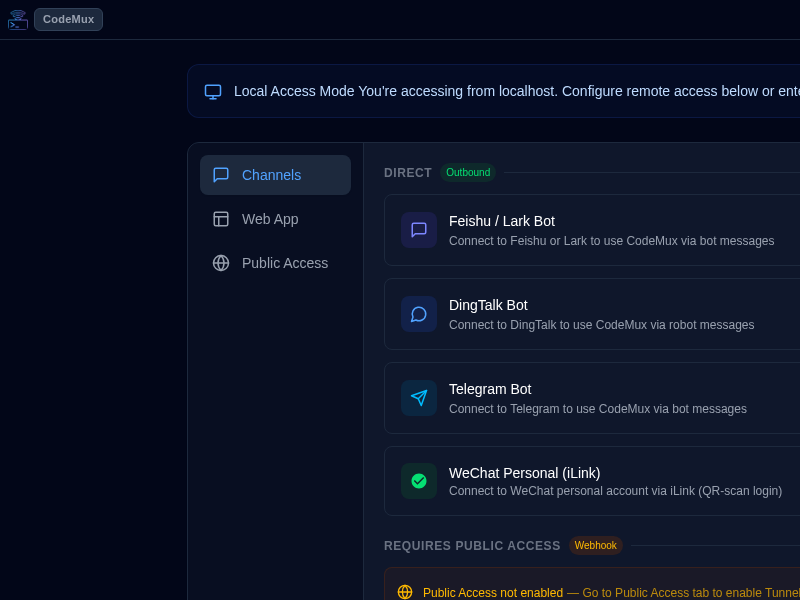Image resolution: width=800 pixels, height=600 pixels.
Task: Click the Channels chat bubble icon
Action: tap(221, 175)
